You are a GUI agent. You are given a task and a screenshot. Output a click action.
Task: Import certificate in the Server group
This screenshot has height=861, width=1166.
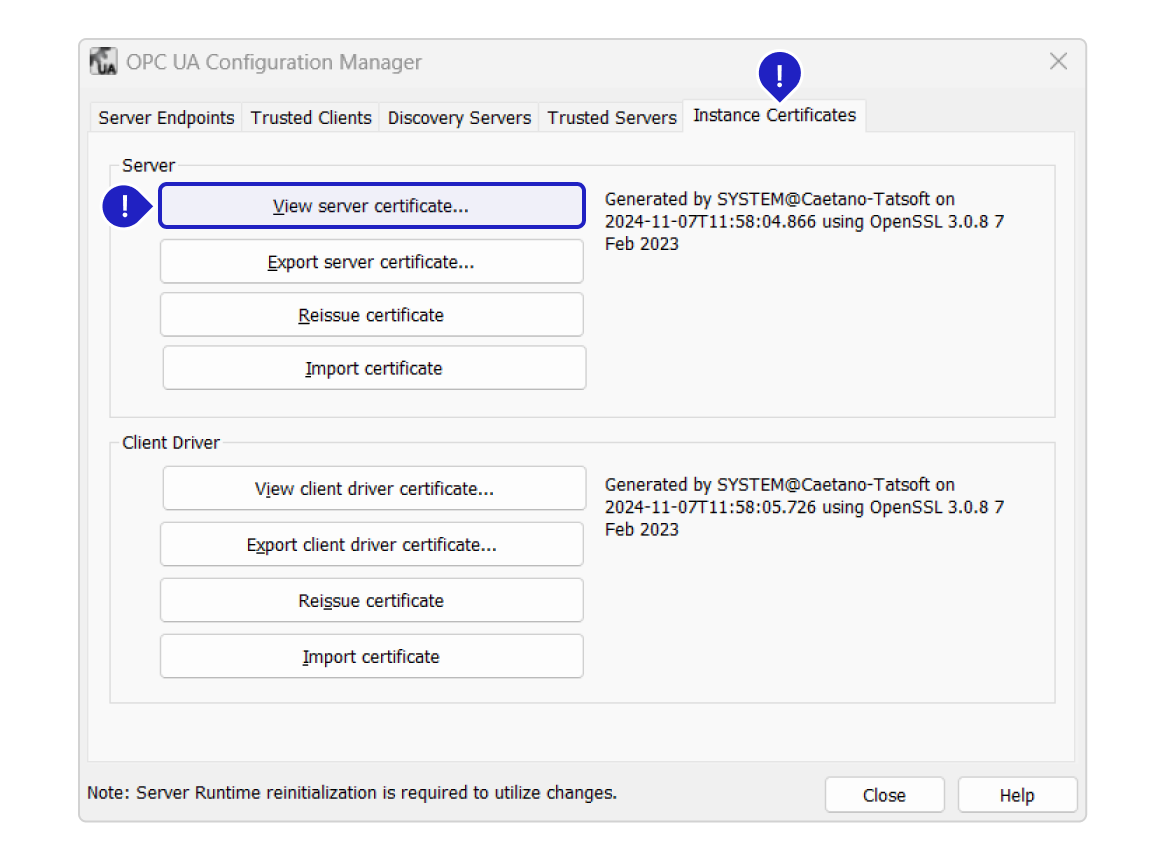[x=374, y=368]
